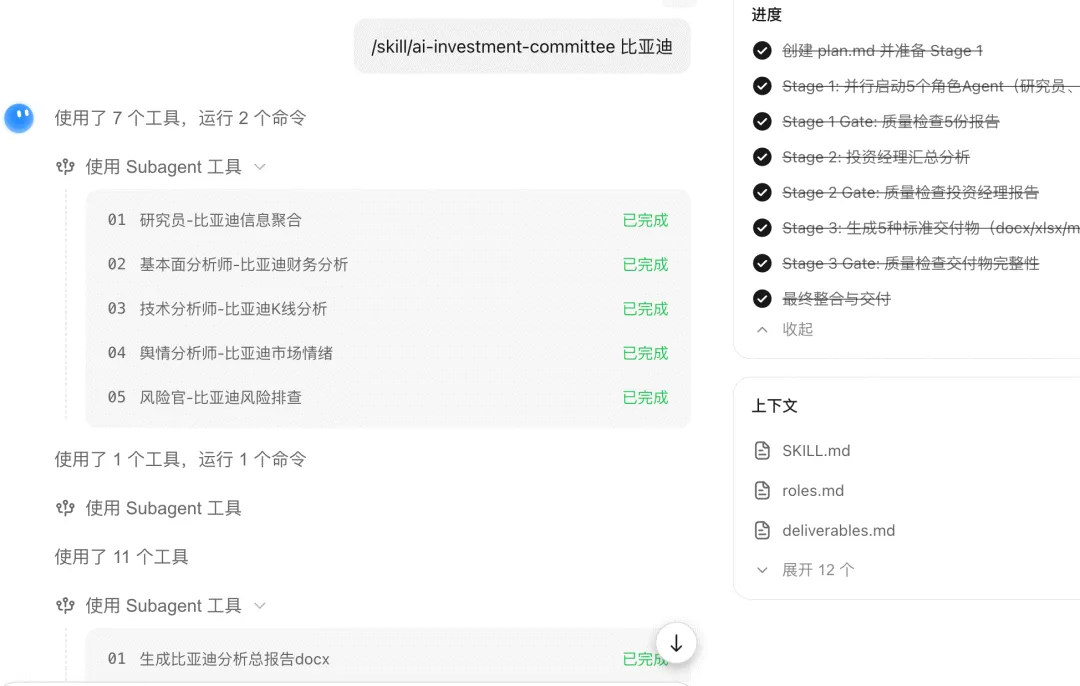1080x686 pixels.
Task: Click 已完成 status of 基本面分析师-比亚迪财务分析
Action: coord(645,264)
